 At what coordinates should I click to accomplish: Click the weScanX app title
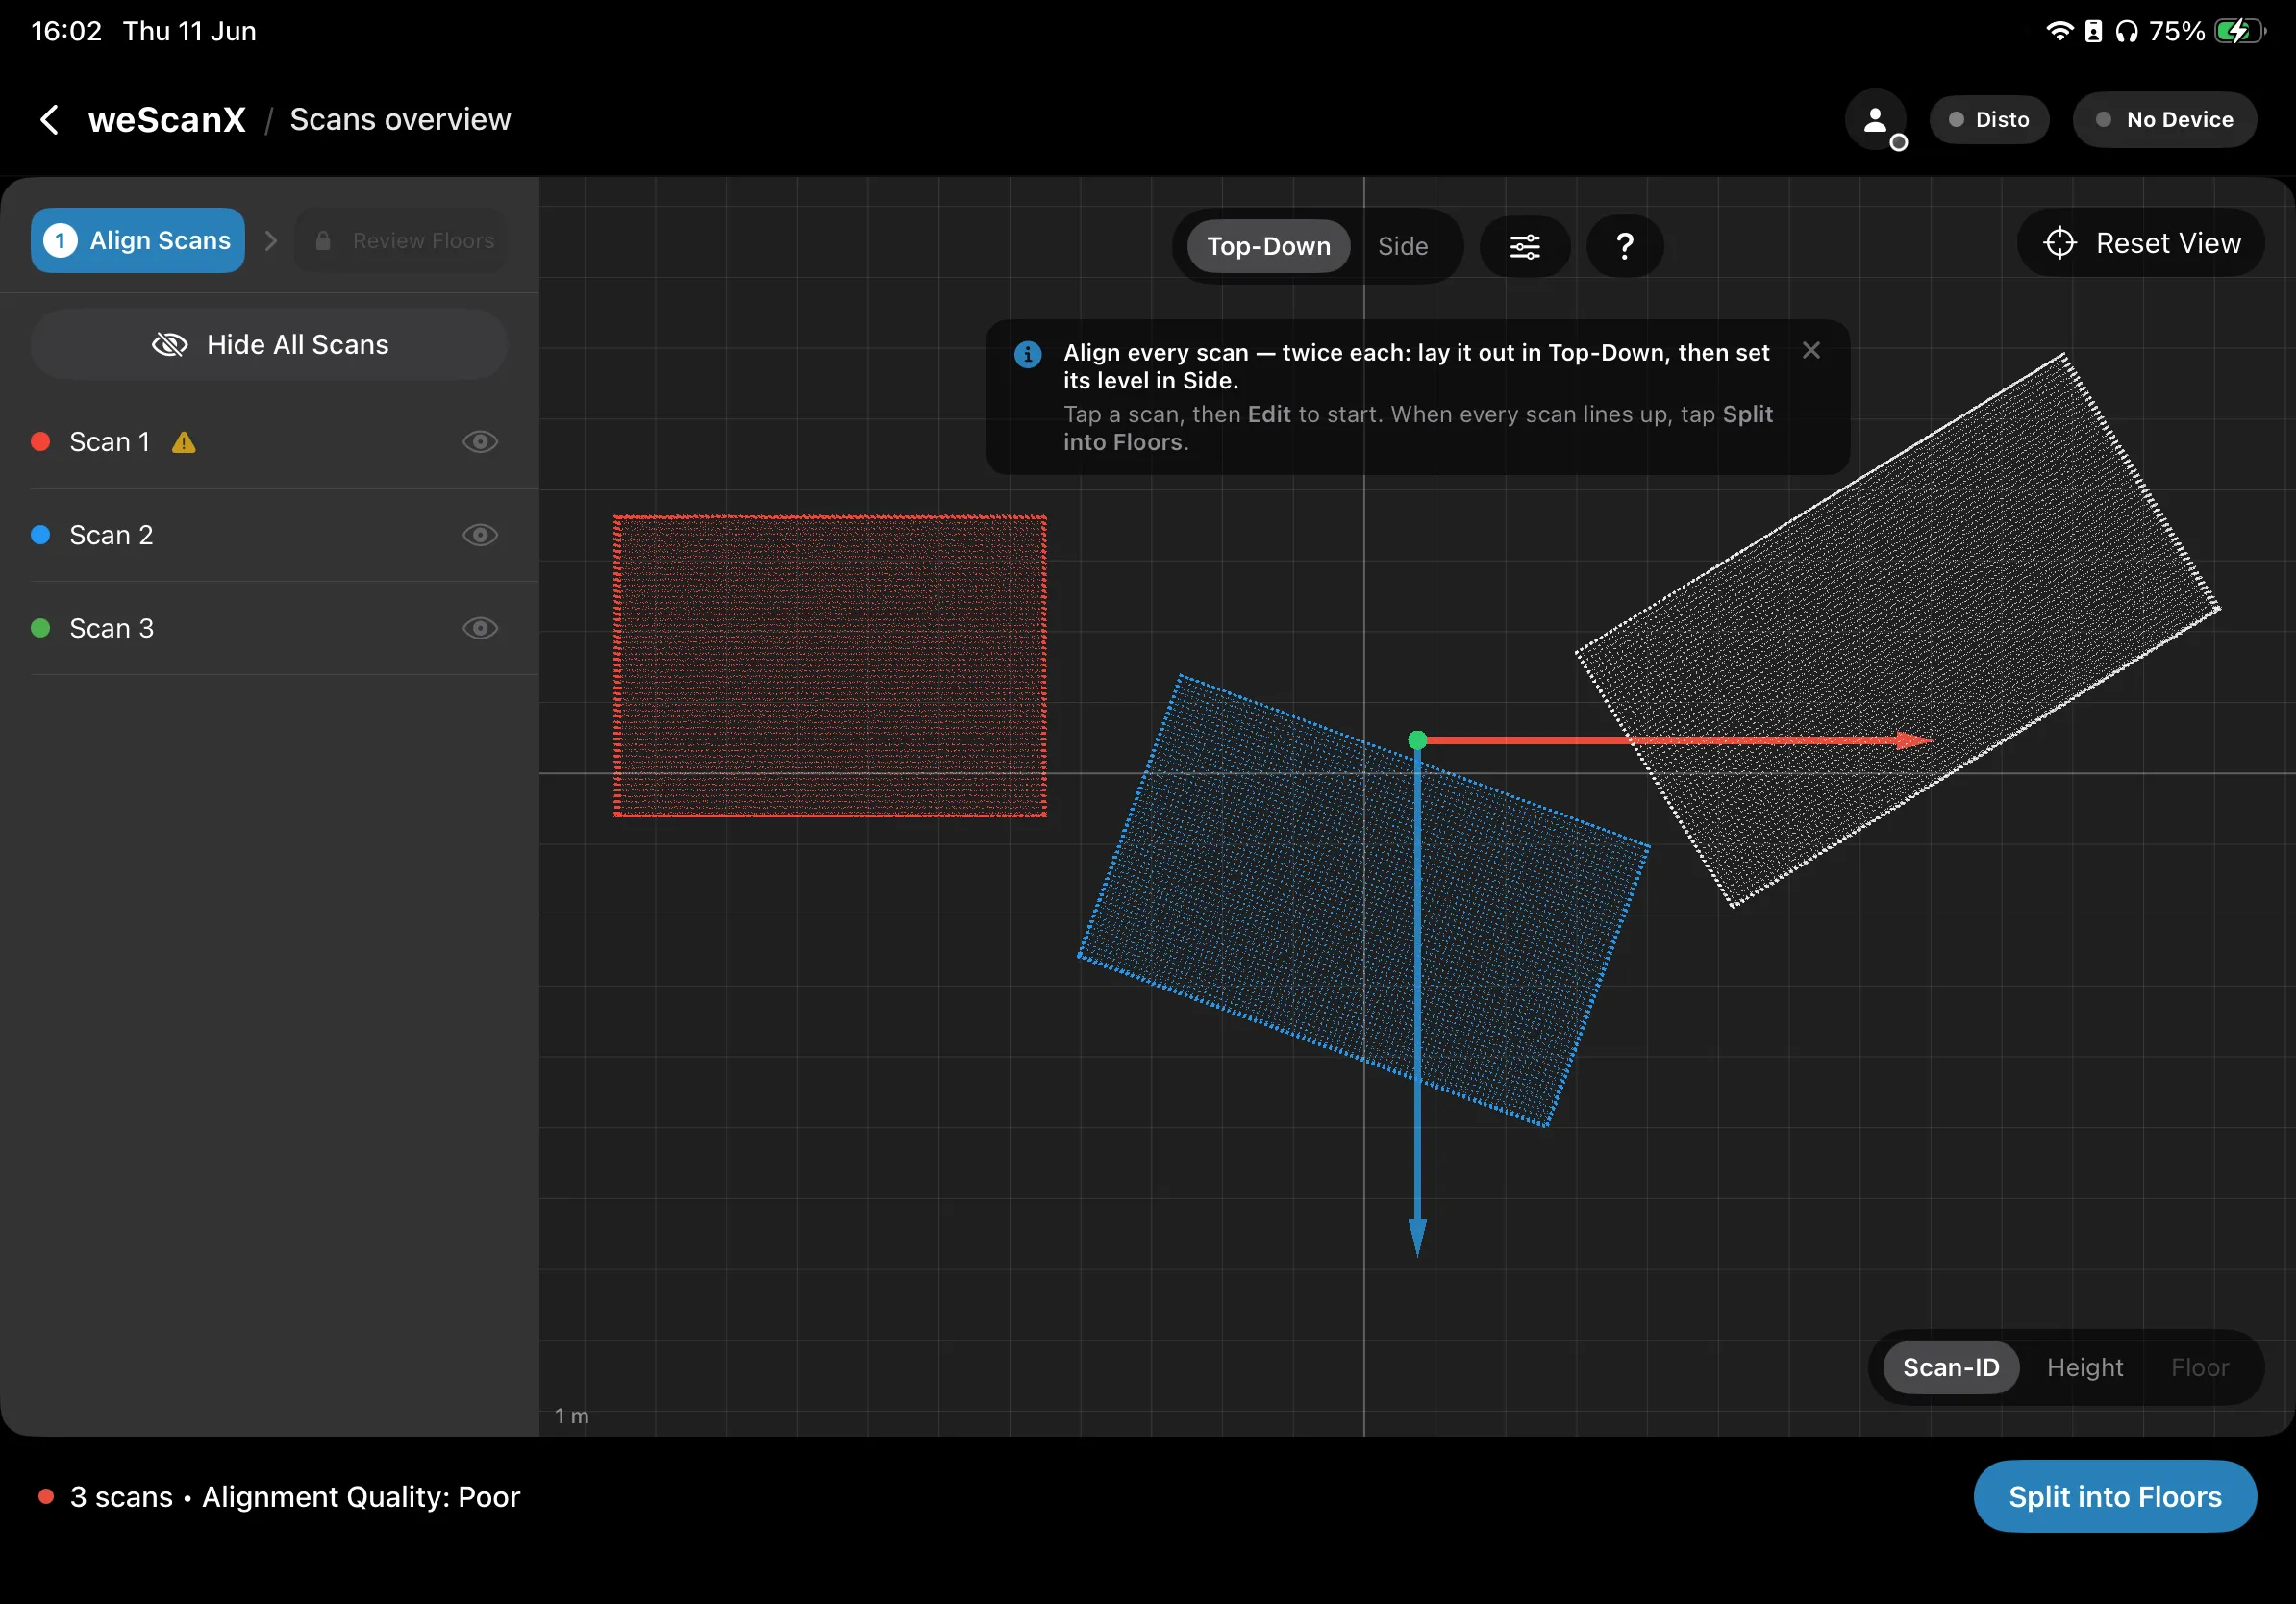(167, 120)
